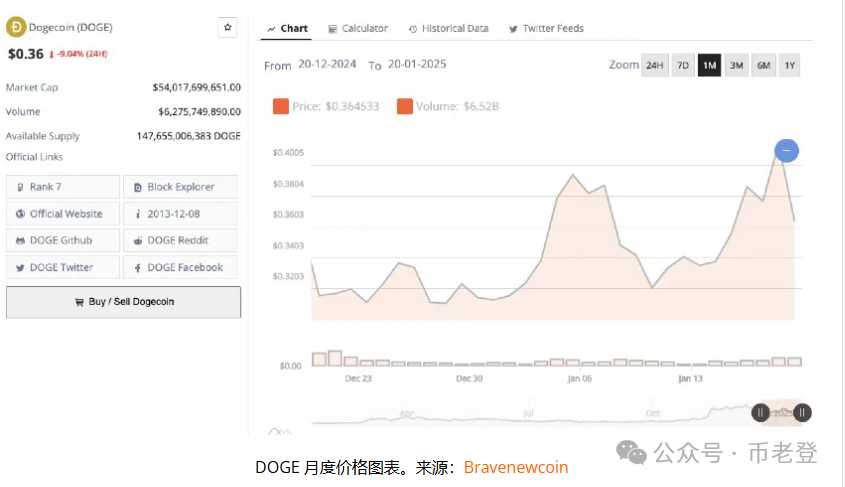Select the 1M zoom range
845x487 pixels.
[709, 65]
